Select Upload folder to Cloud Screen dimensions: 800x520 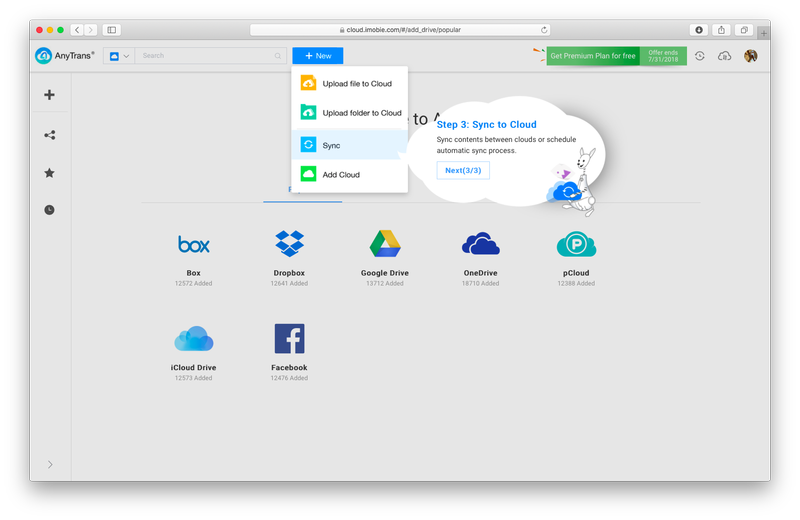coord(349,113)
